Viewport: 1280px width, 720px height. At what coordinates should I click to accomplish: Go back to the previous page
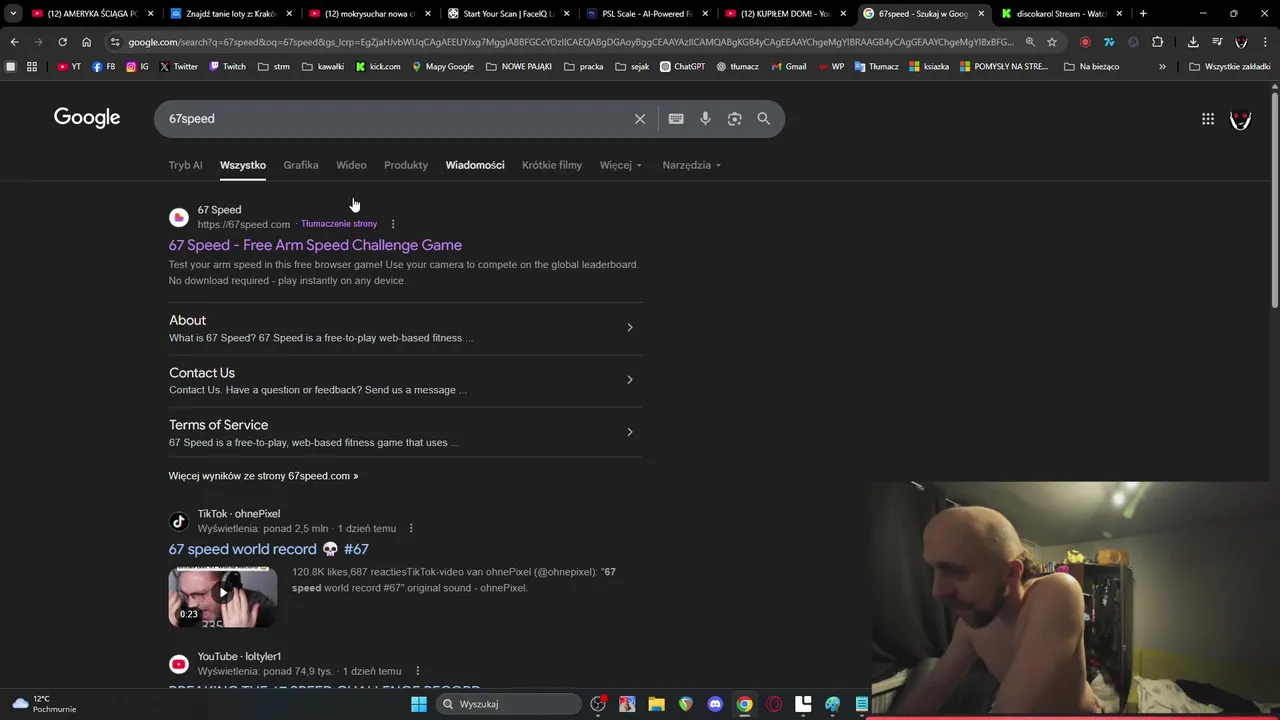click(x=14, y=42)
